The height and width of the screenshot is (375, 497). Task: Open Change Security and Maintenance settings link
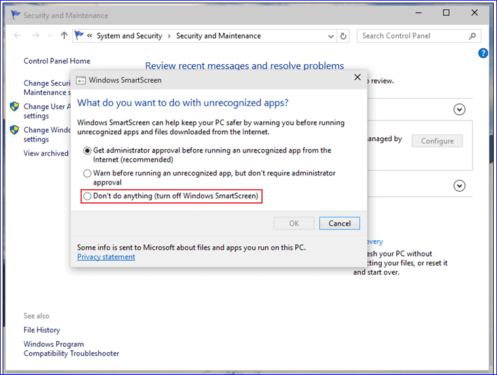pyautogui.click(x=47, y=88)
